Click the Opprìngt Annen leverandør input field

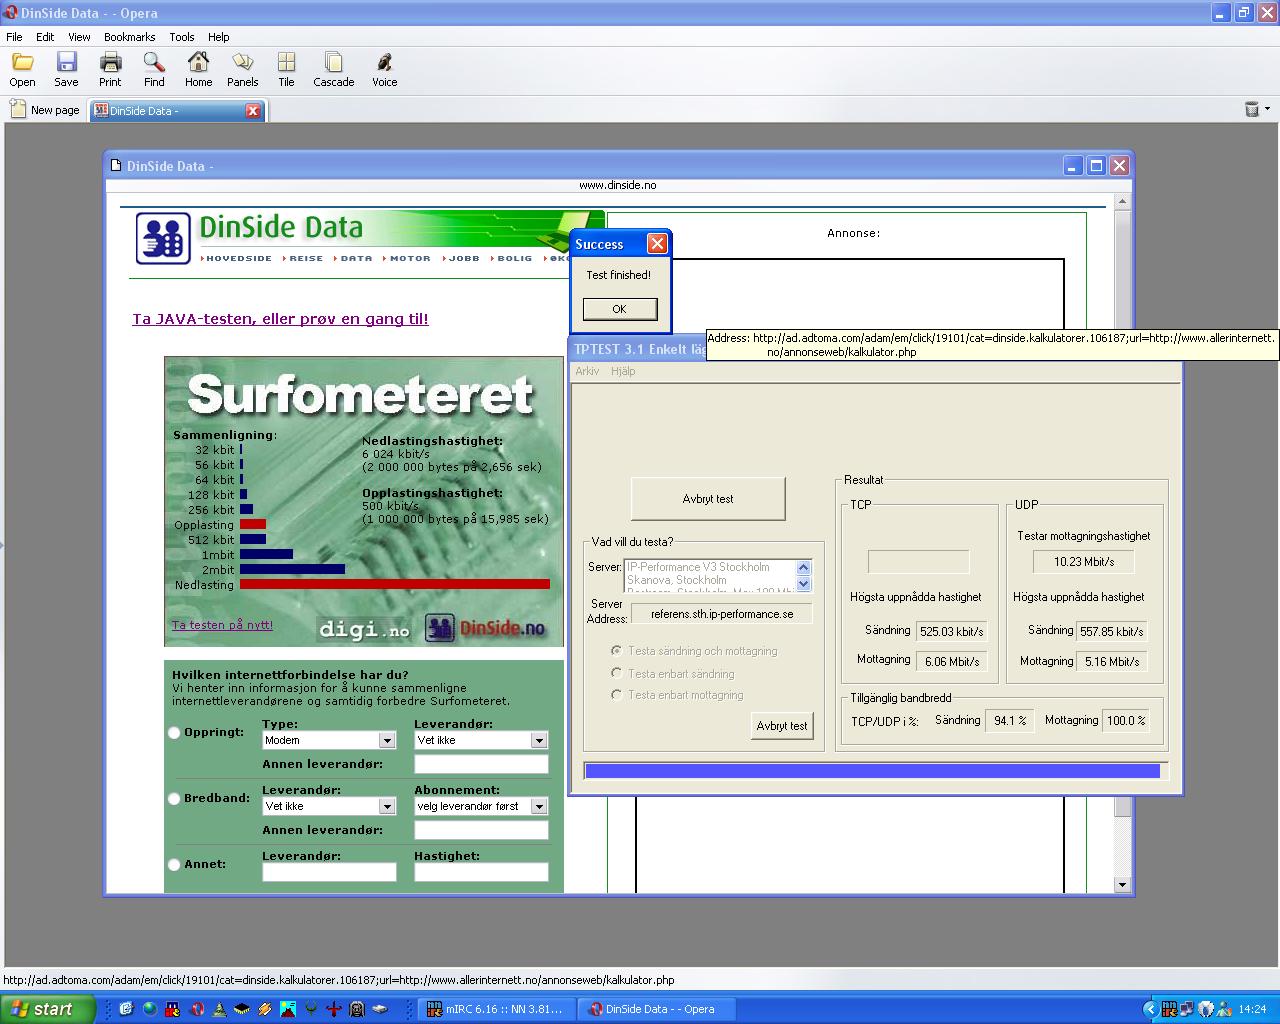[481, 765]
